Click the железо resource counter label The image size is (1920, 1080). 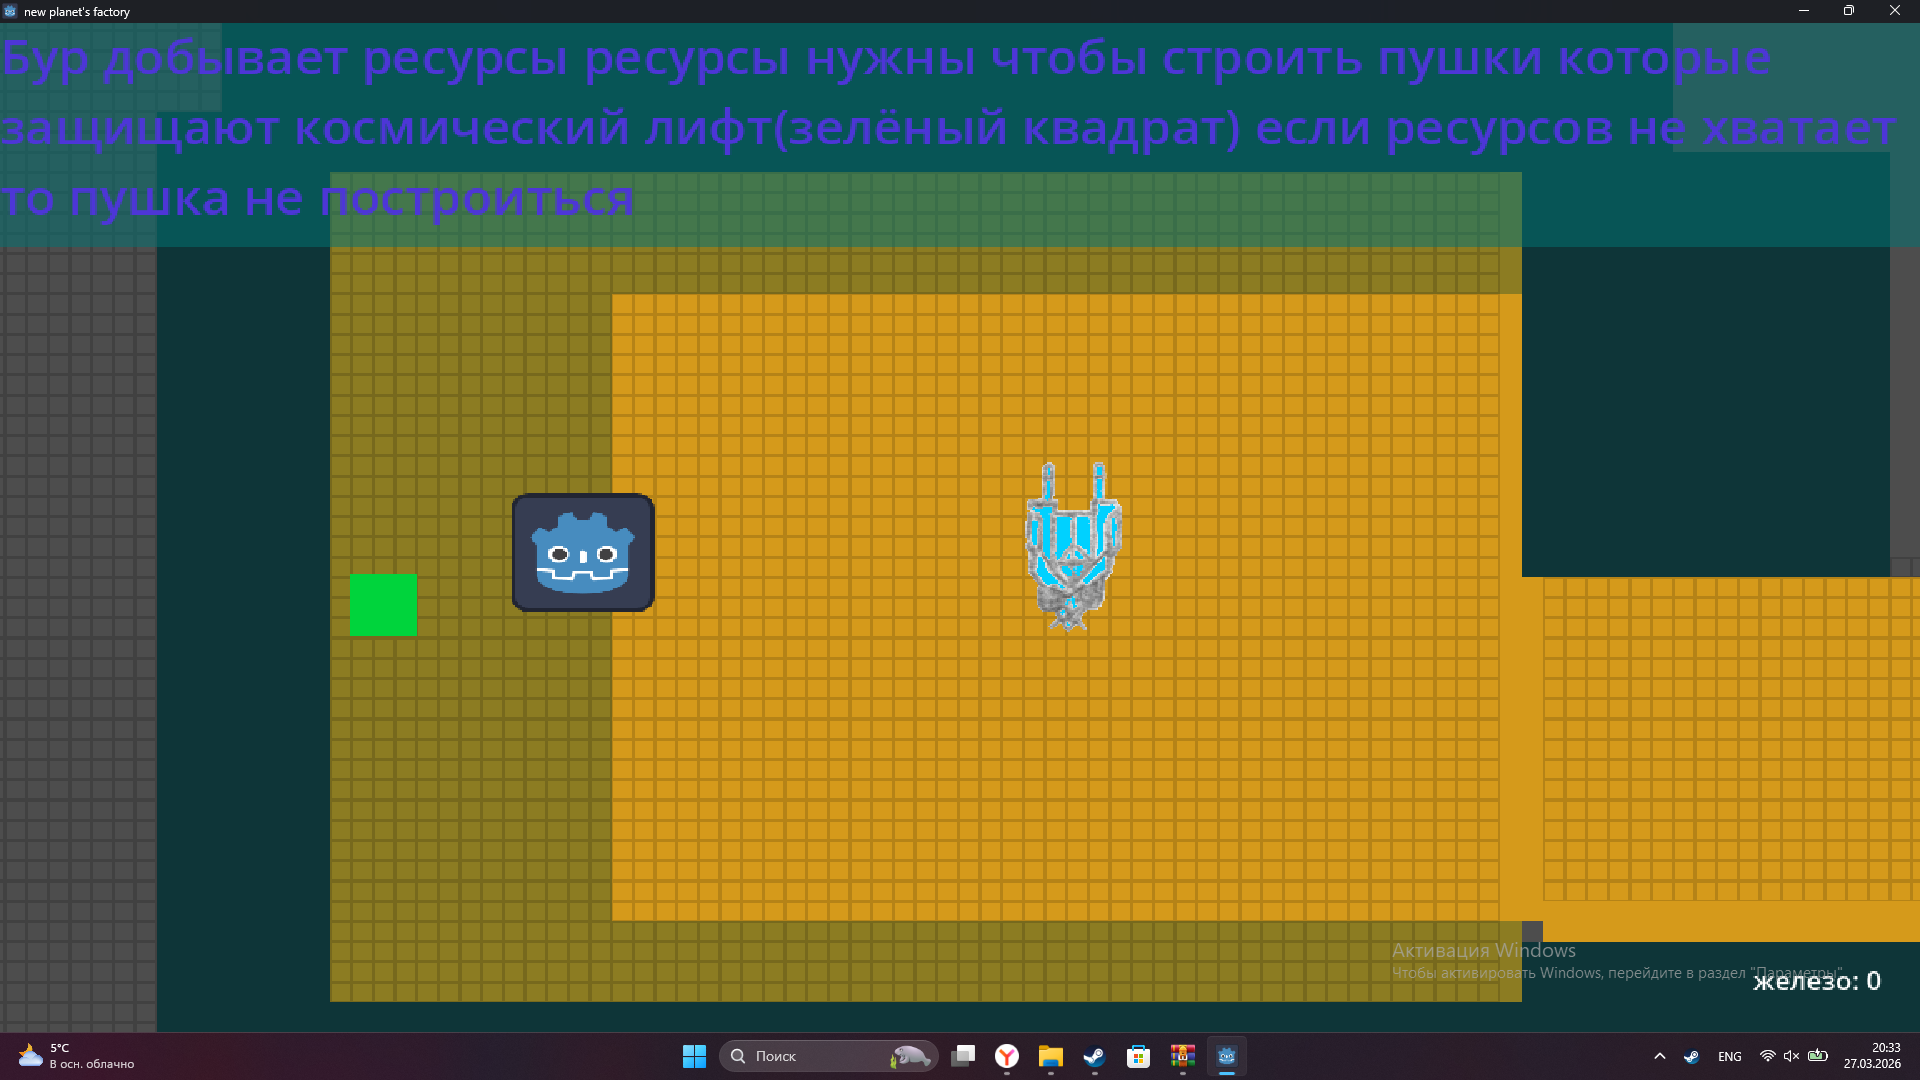[x=1816, y=981]
